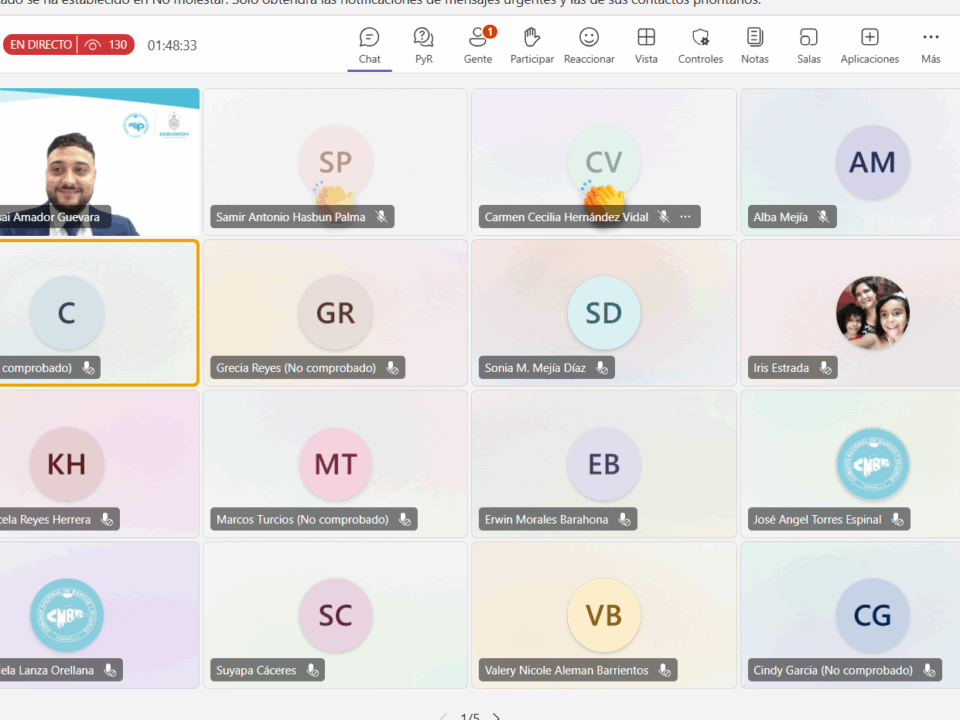
Task: Expand the Más options menu
Action: [930, 45]
